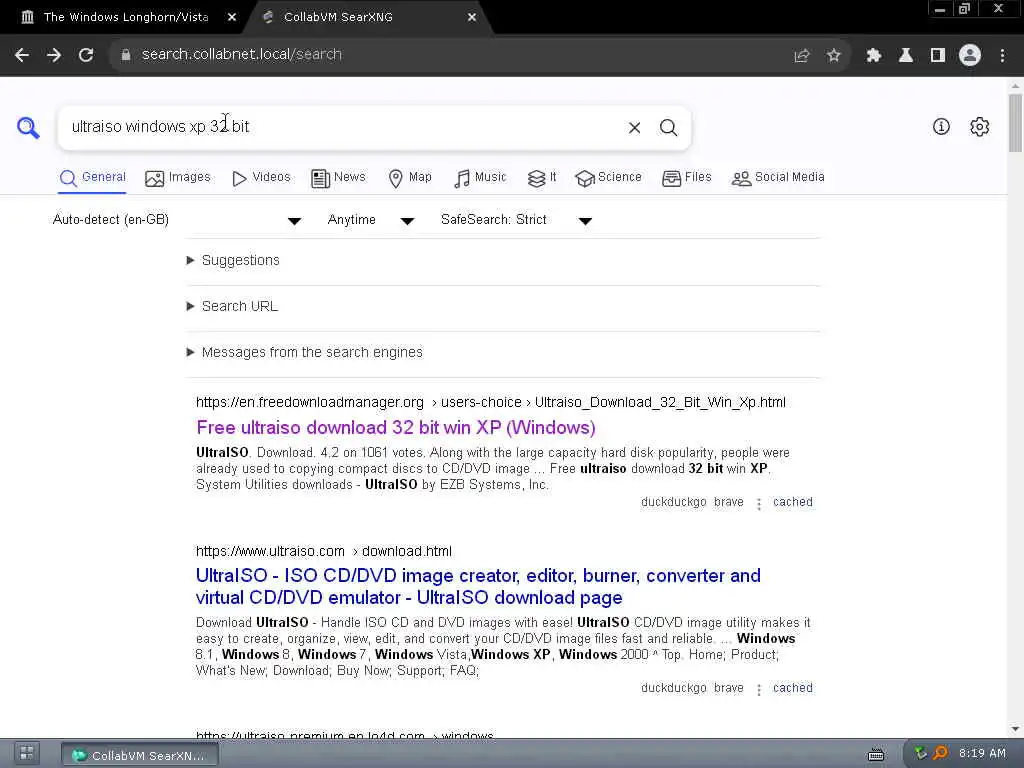Click the scrollbar down arrow
The height and width of the screenshot is (768, 1024).
pos(1016,729)
